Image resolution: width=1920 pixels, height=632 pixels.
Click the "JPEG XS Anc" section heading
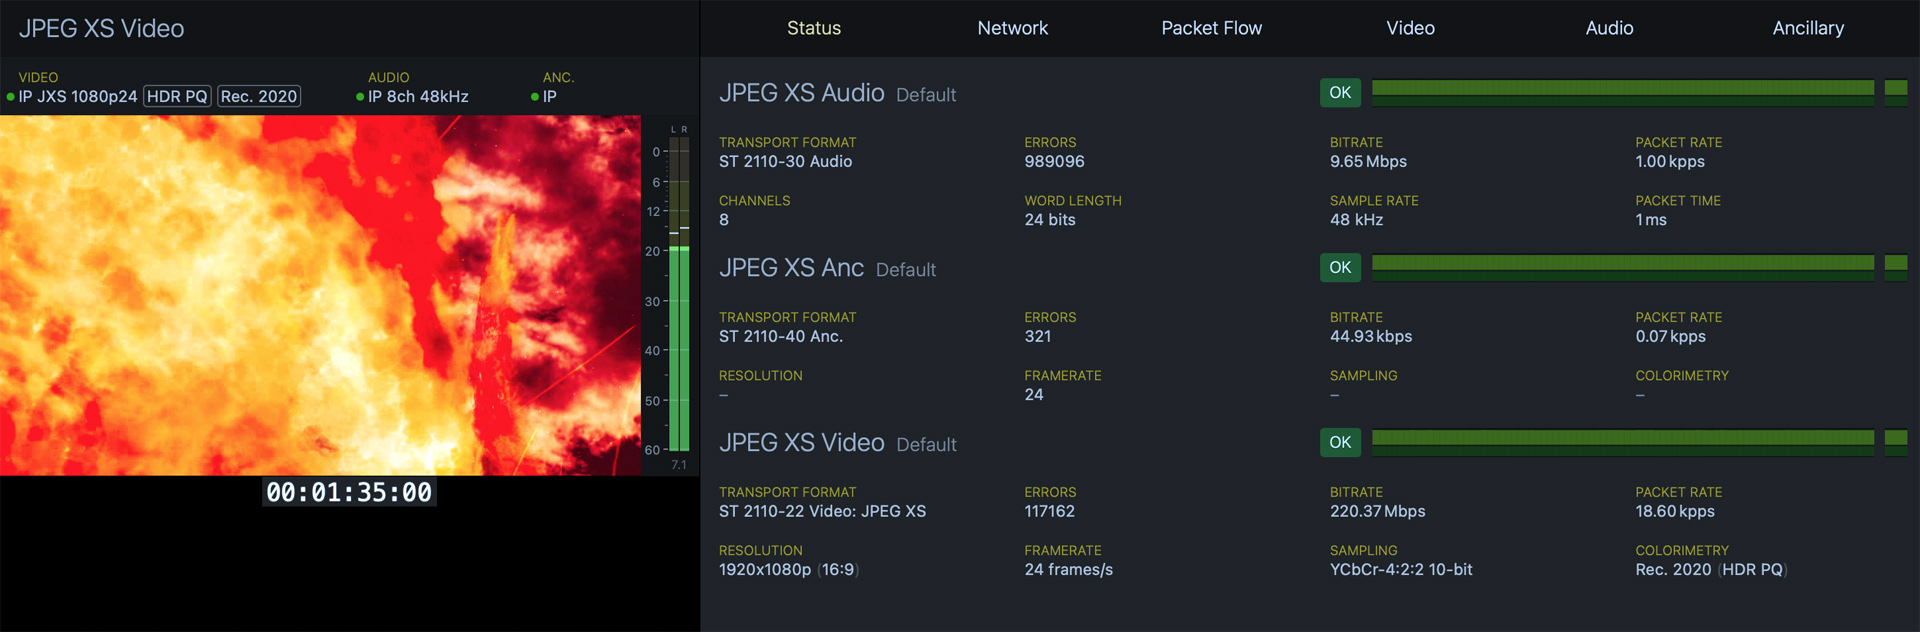point(792,268)
